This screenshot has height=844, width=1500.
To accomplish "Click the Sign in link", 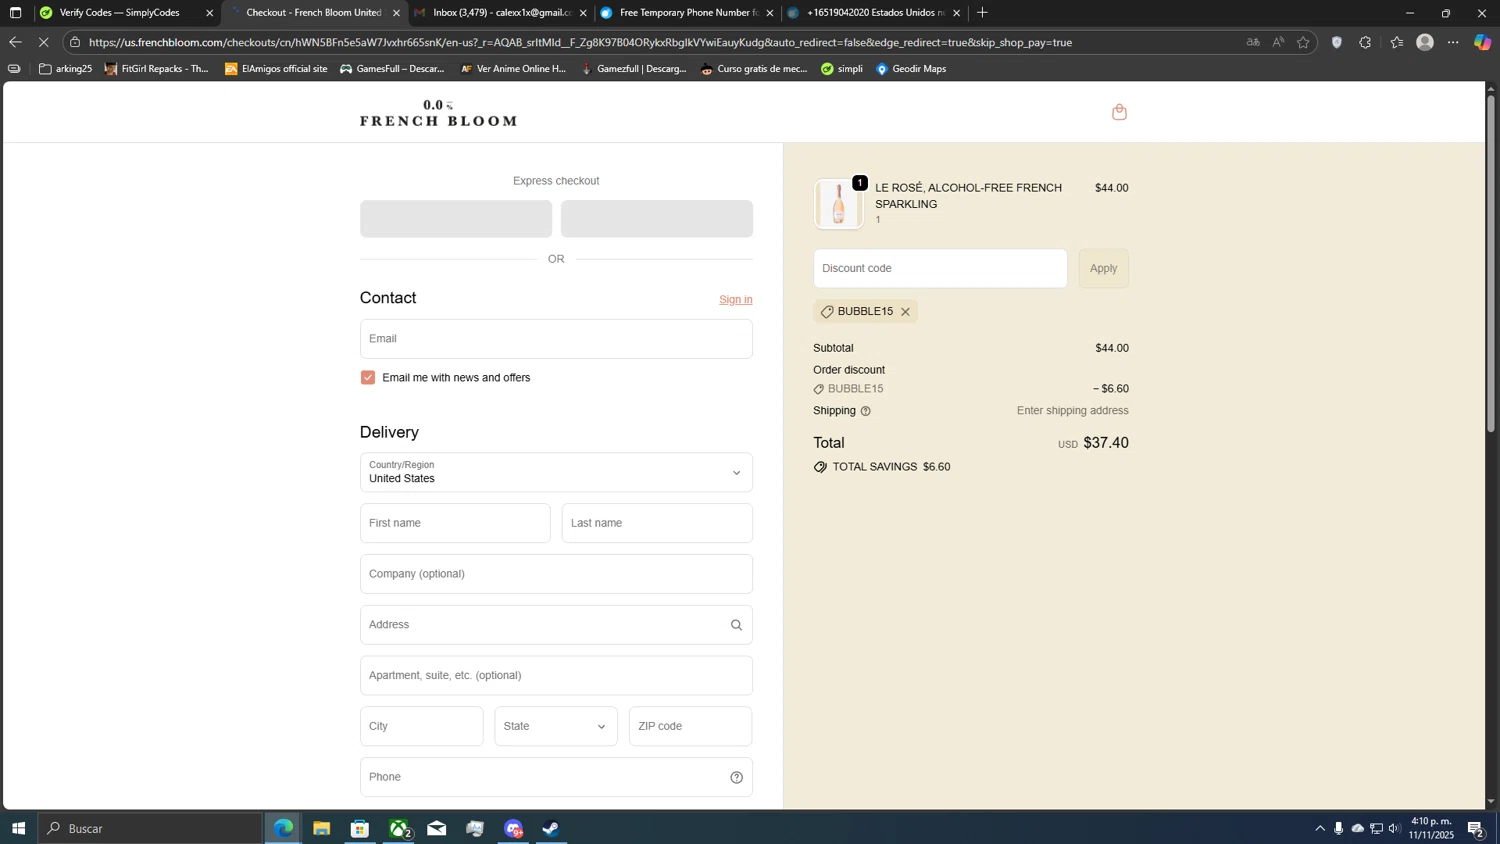I will click(x=735, y=300).
